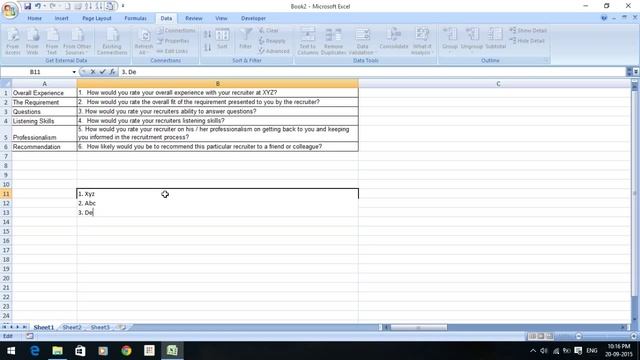640x360 pixels.
Task: Undo last action in Quick Access toolbar
Action: coord(38,6)
